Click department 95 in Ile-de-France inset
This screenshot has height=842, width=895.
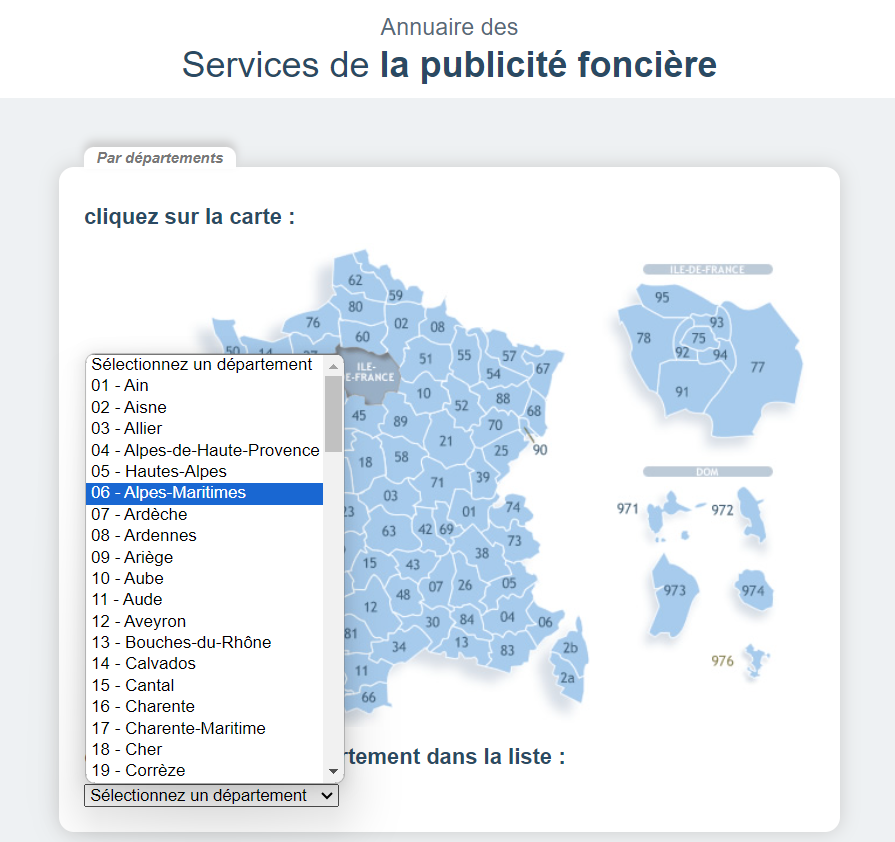pyautogui.click(x=662, y=297)
